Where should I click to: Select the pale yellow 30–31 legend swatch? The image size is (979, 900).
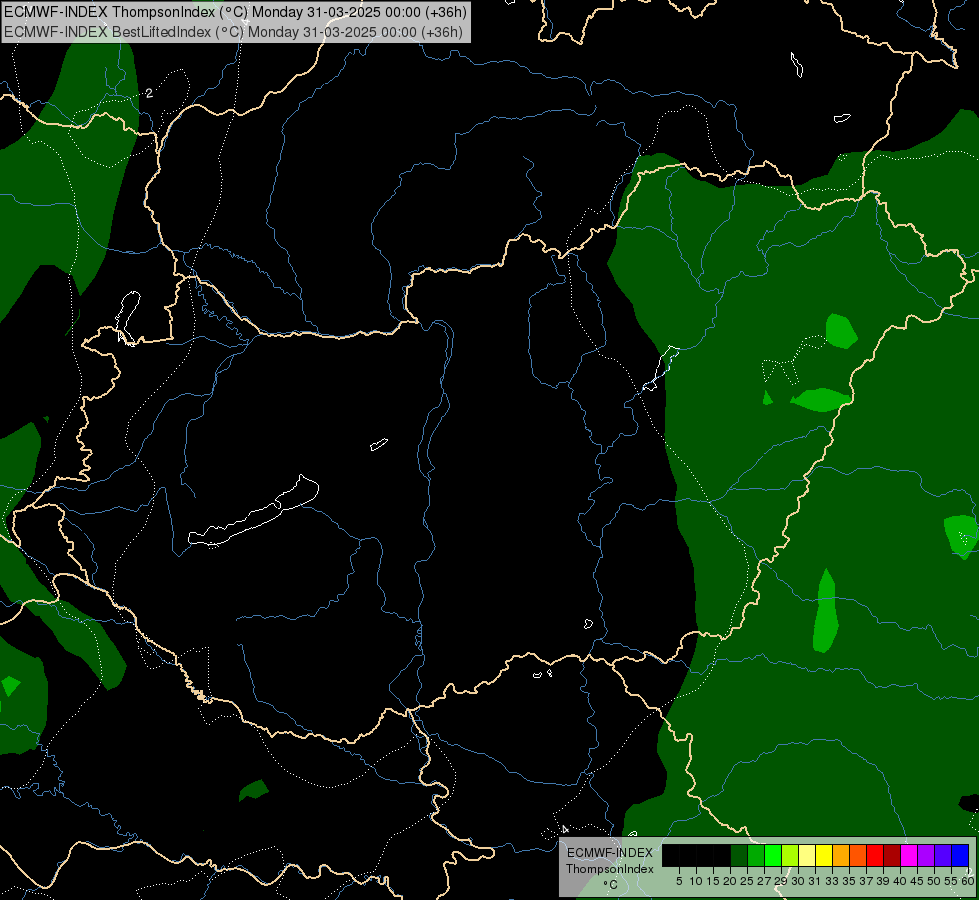click(x=807, y=855)
